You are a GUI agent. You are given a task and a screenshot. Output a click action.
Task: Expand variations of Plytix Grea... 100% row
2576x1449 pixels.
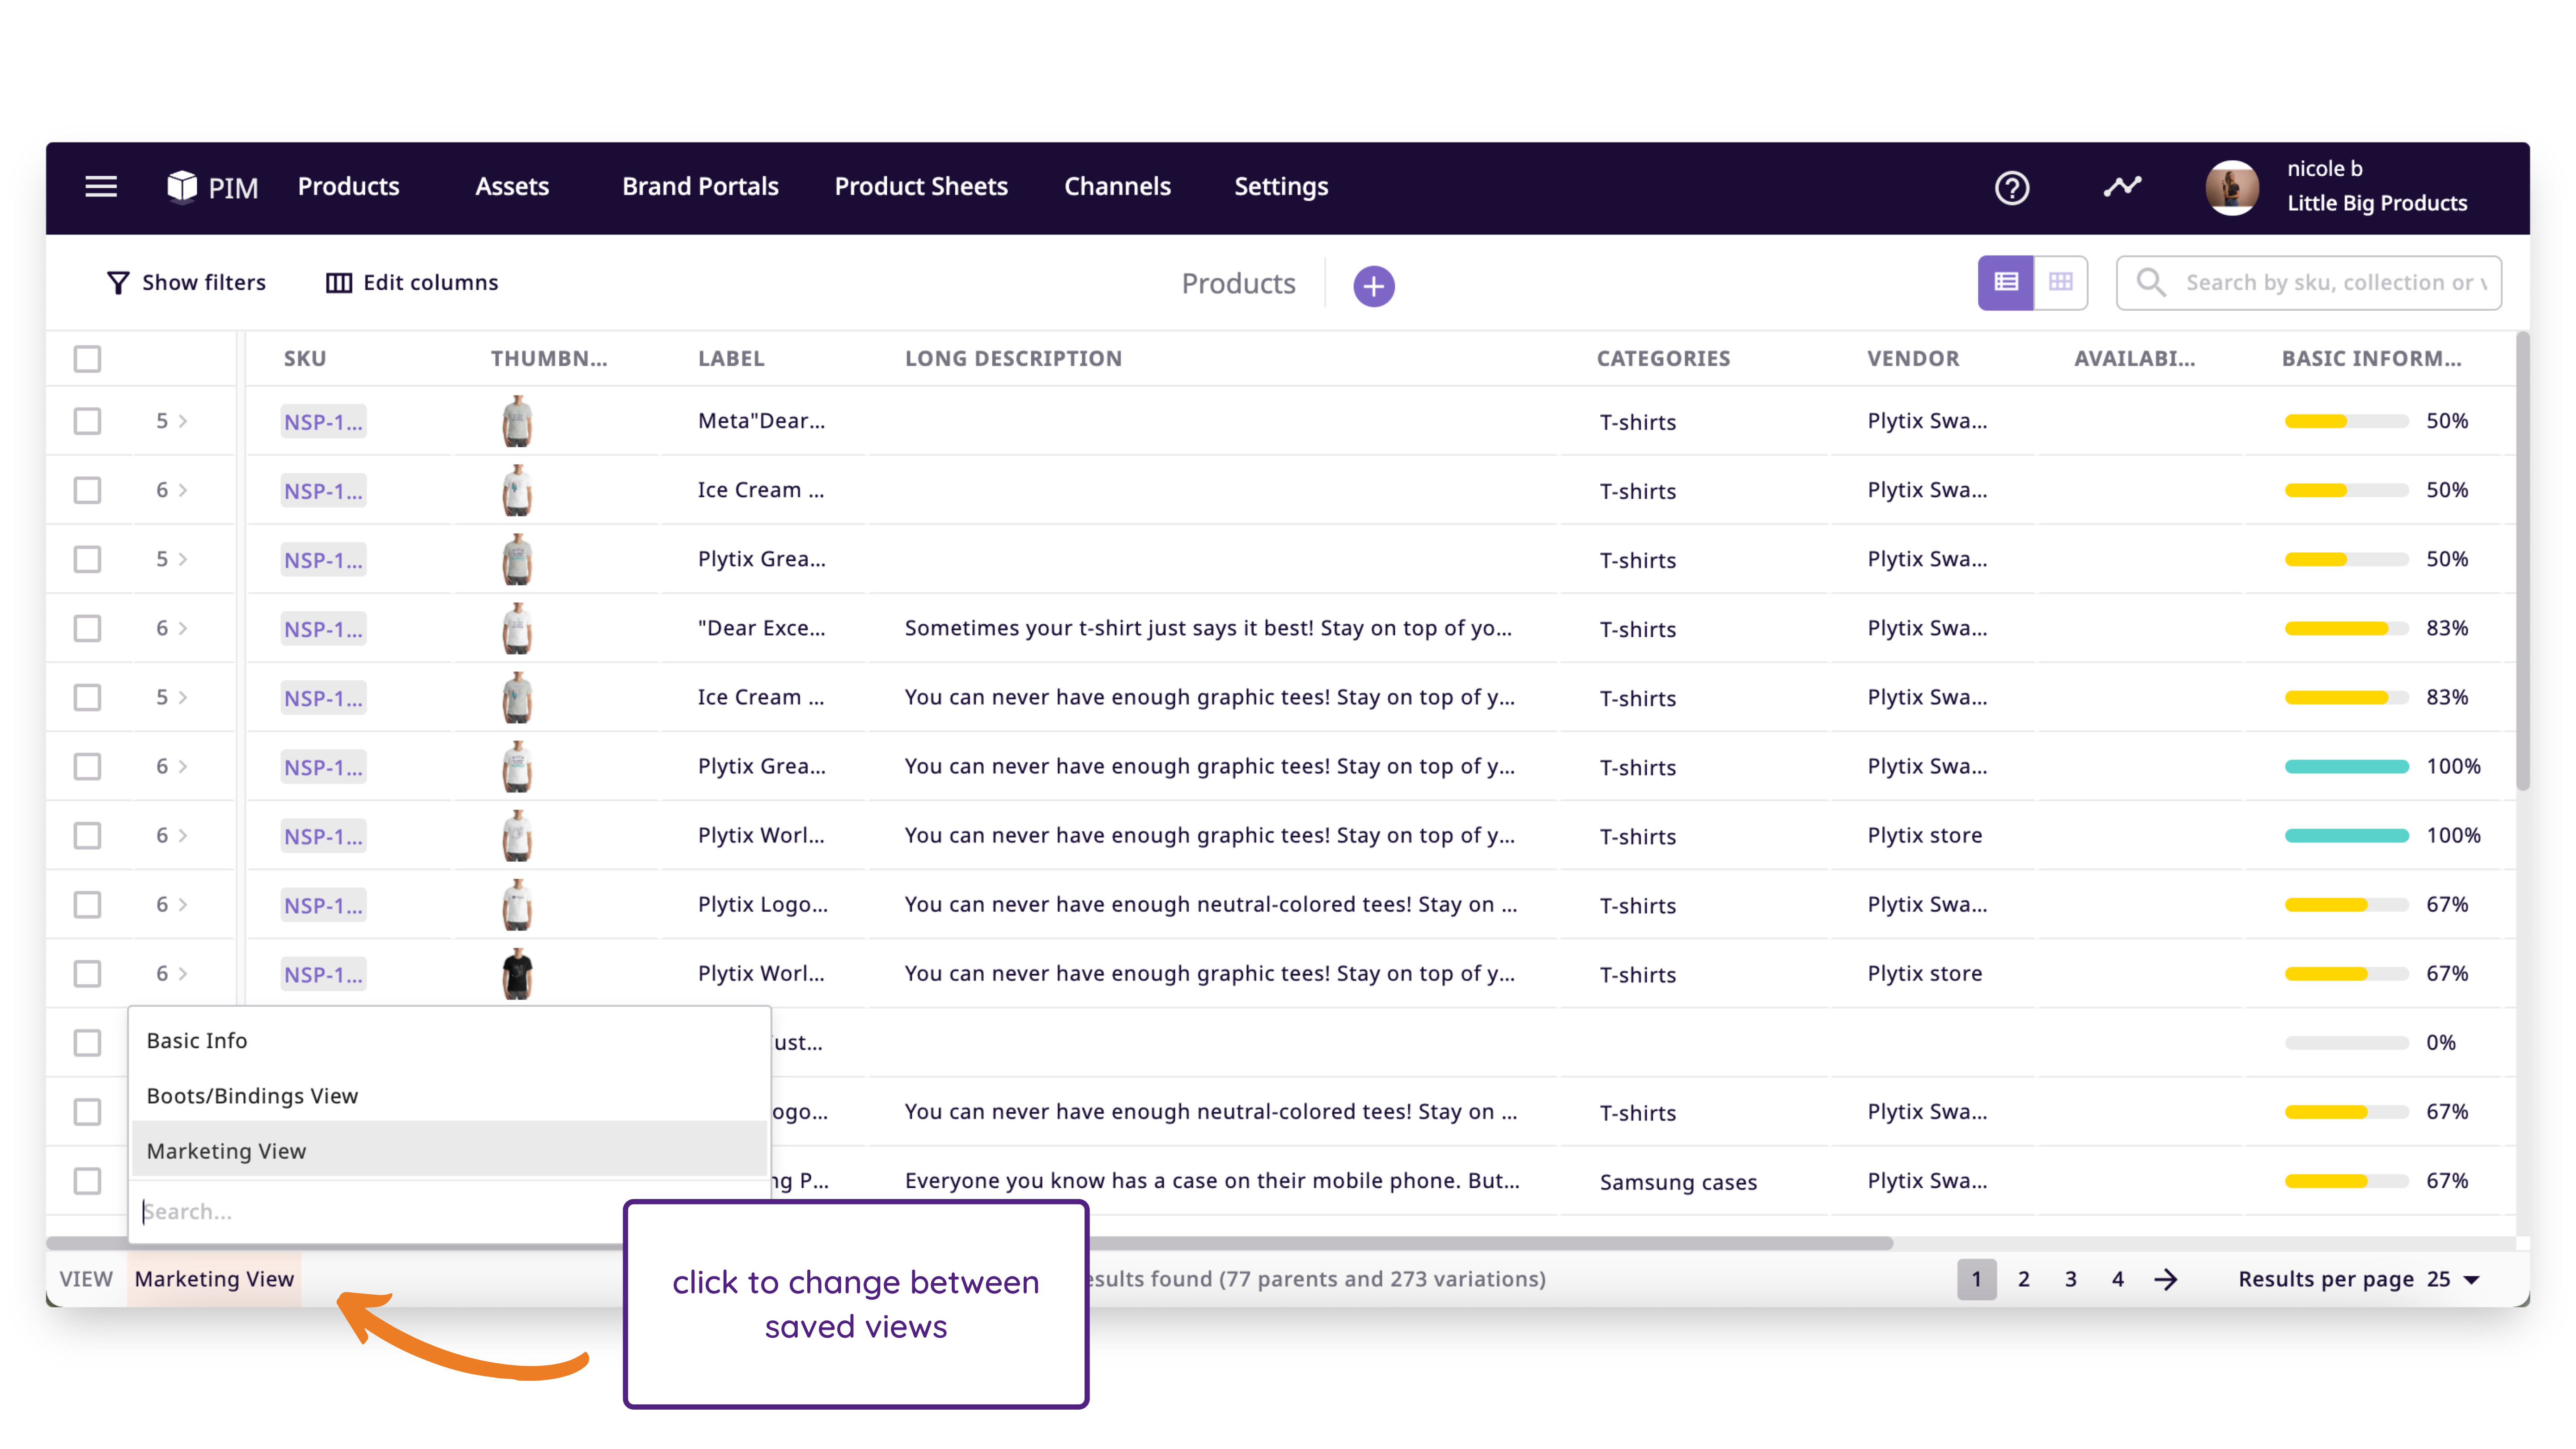pyautogui.click(x=172, y=766)
